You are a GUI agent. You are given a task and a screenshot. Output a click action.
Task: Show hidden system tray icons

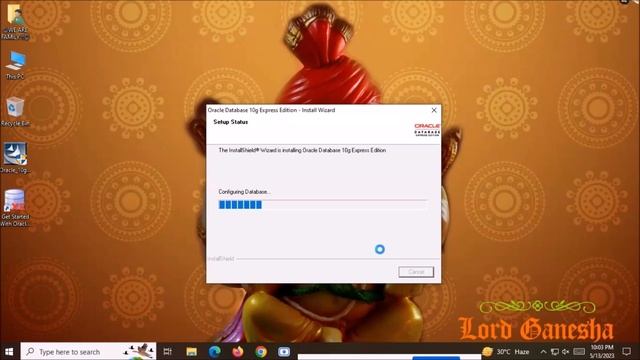point(543,351)
